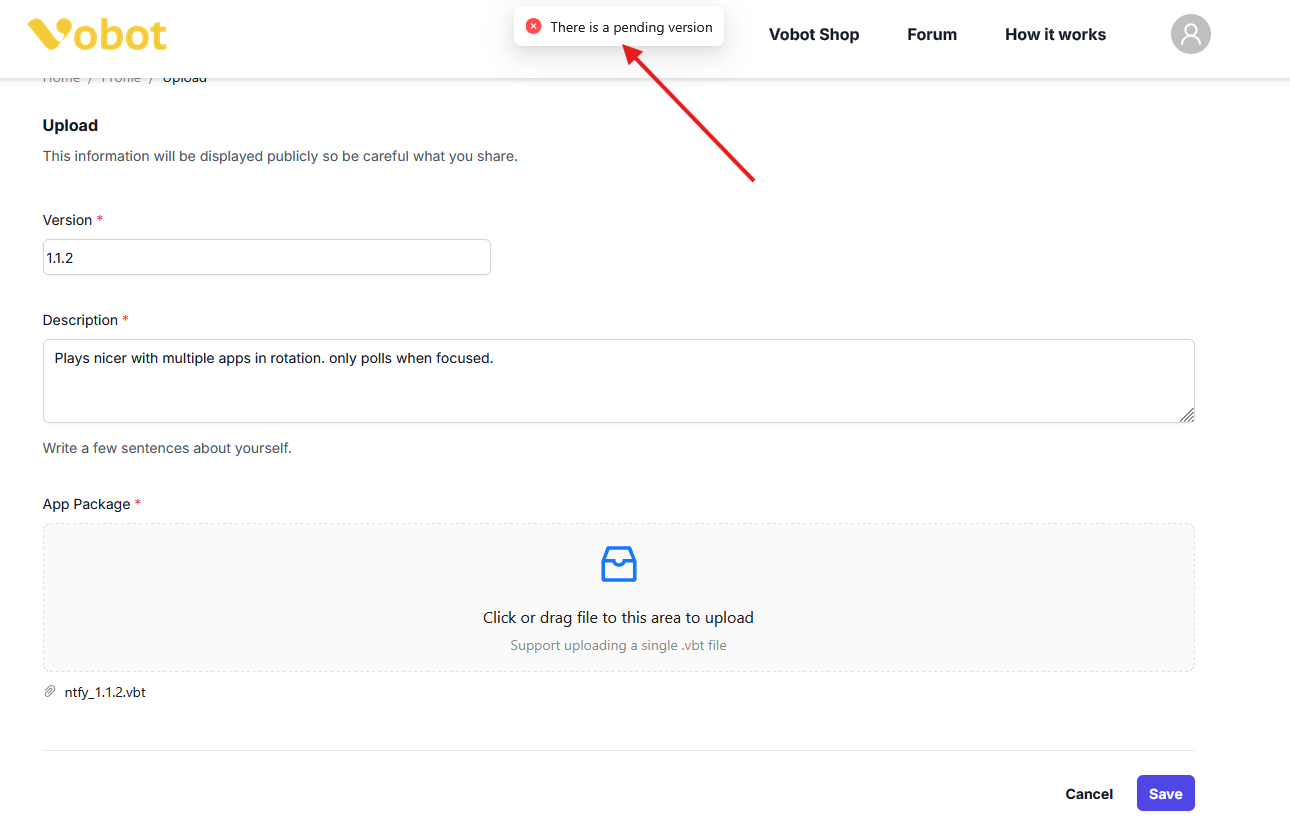Open the user avatar profile menu
This screenshot has height=836, width=1290.
coord(1190,34)
